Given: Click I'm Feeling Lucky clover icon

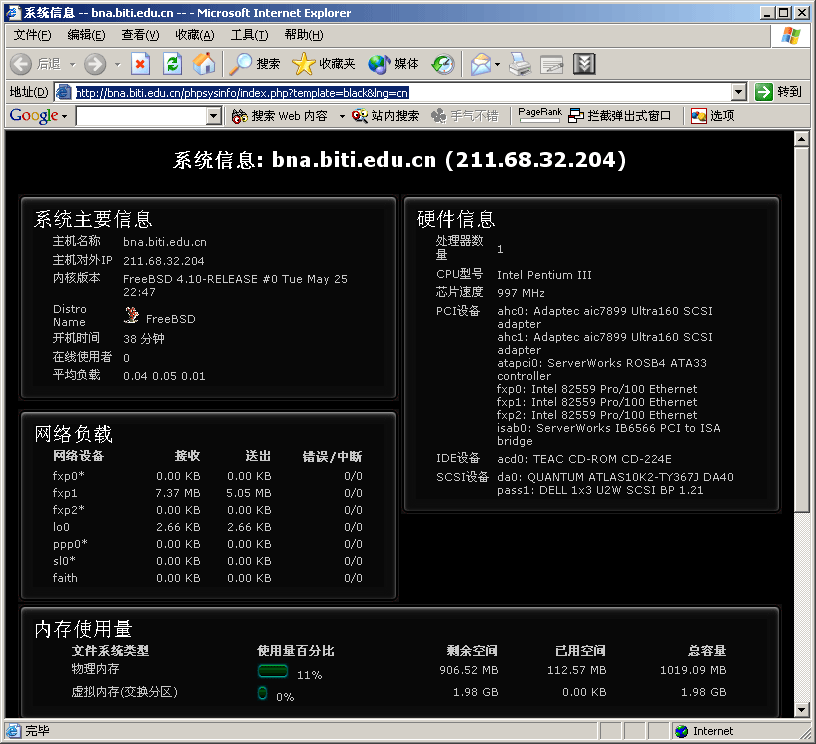Looking at the screenshot, I should (439, 116).
